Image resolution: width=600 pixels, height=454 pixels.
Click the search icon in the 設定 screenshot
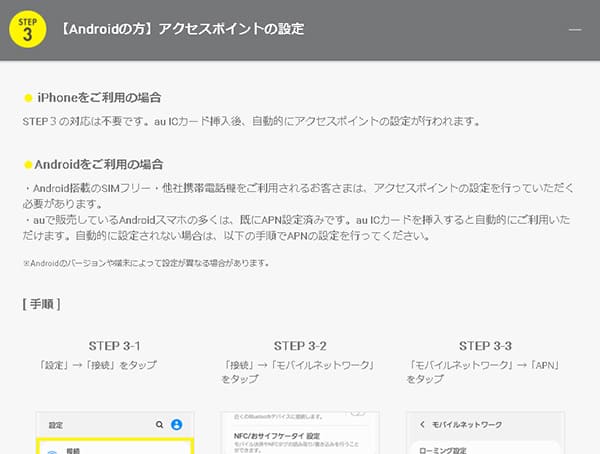click(x=159, y=425)
